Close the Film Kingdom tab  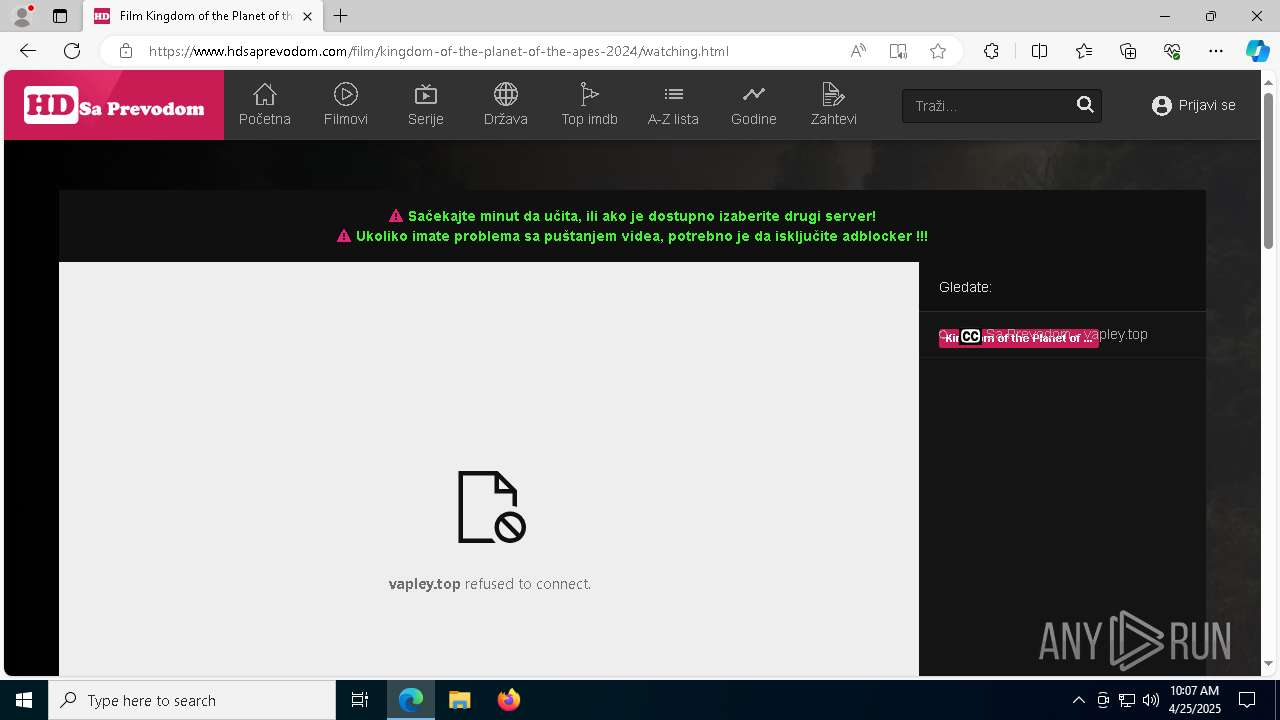(x=308, y=16)
